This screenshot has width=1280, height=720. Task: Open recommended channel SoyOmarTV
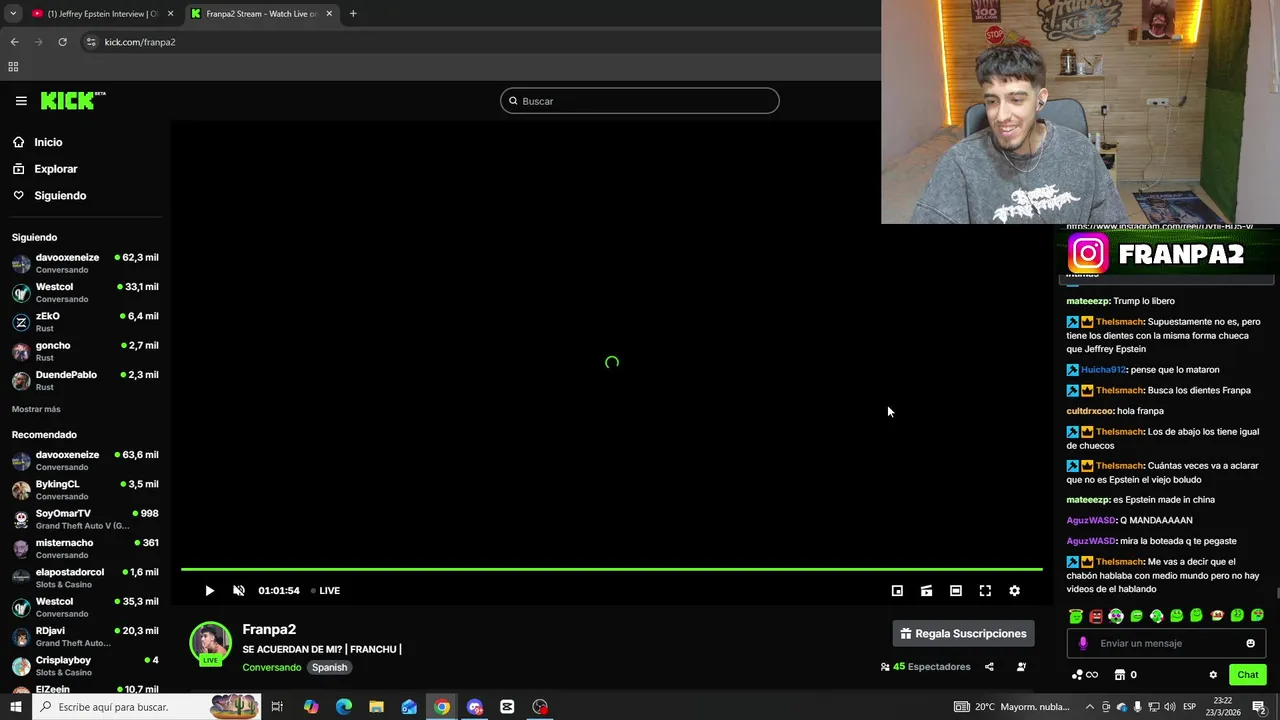coord(85,519)
